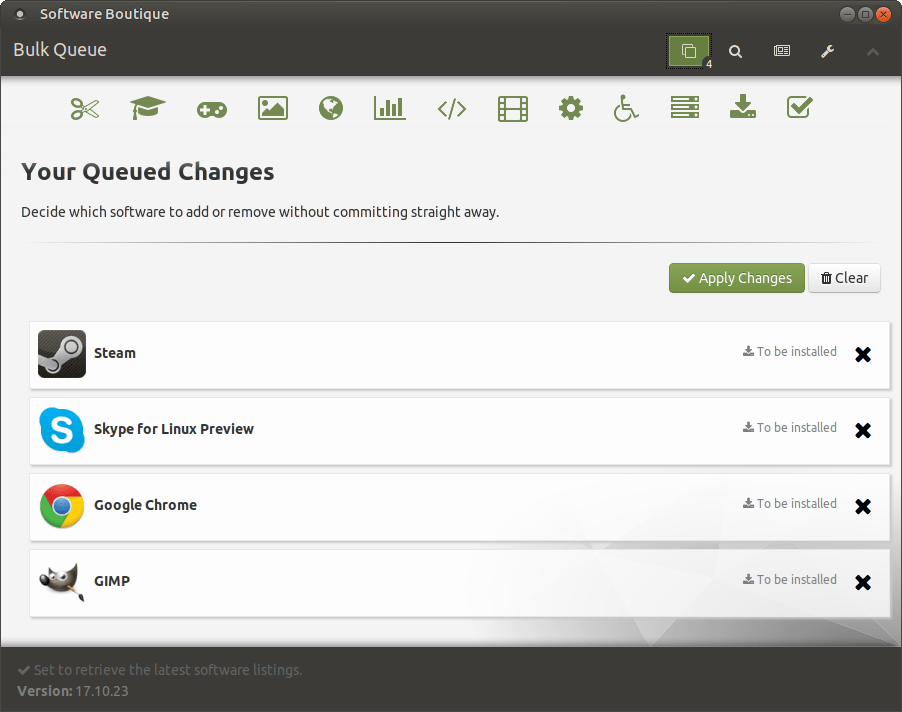This screenshot has height=712, width=902.
Task: Click 'To be installed' status for GIMP
Action: [789, 579]
